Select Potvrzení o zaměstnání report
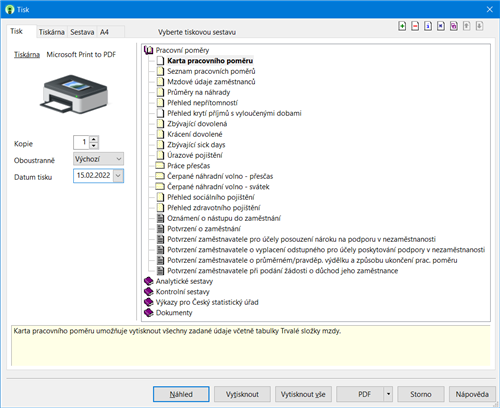Screen dimensions: 500x408 point(204,229)
